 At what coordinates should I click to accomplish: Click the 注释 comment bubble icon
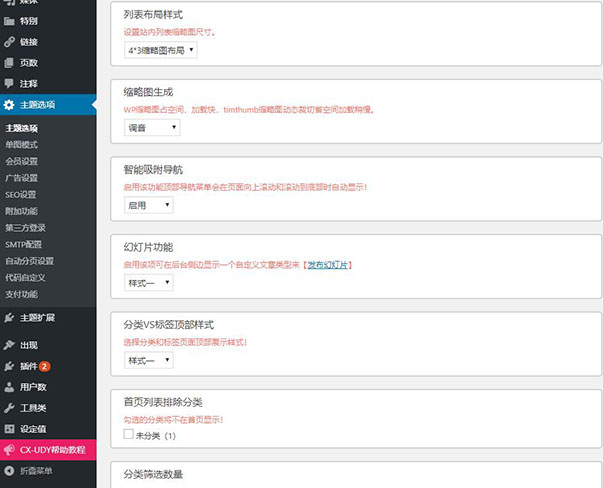tap(9, 83)
